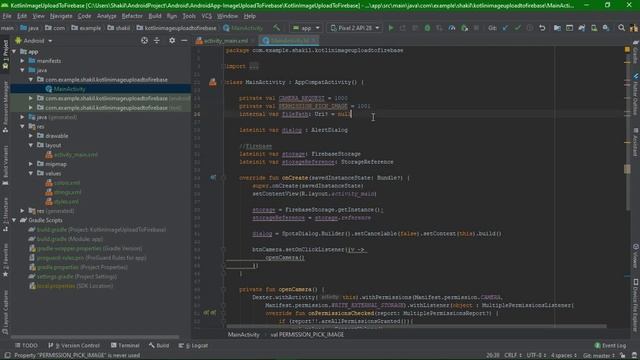Open the TODO tool window
This screenshot has height=360, width=640.
pos(26,345)
